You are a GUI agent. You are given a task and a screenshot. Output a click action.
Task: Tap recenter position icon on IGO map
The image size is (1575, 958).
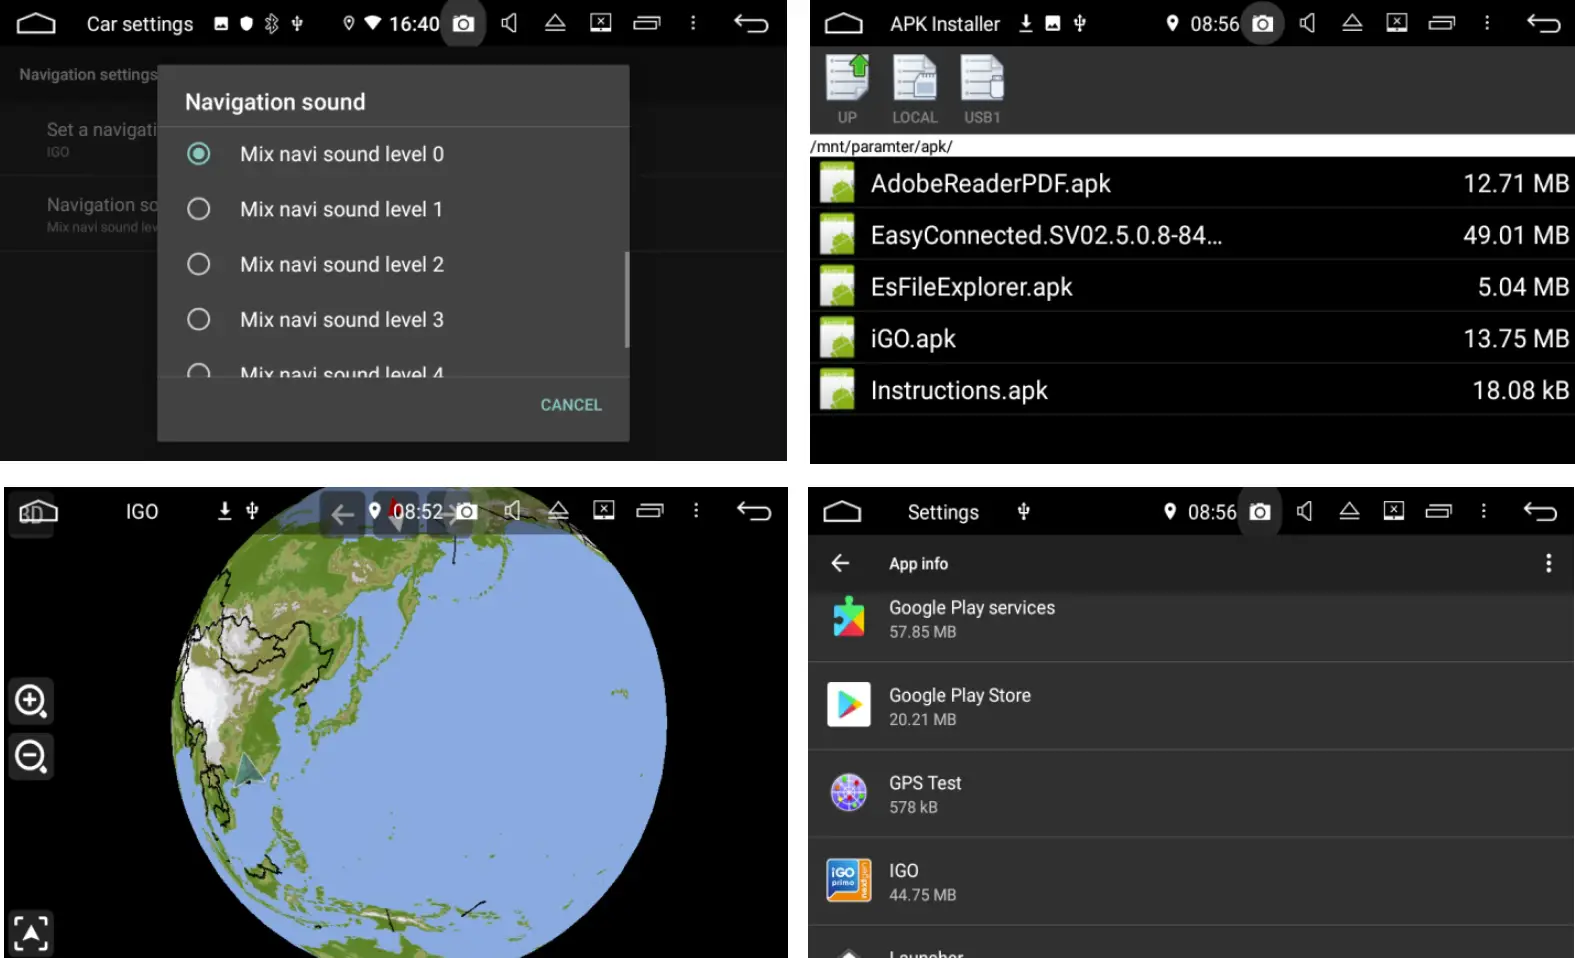click(x=31, y=934)
